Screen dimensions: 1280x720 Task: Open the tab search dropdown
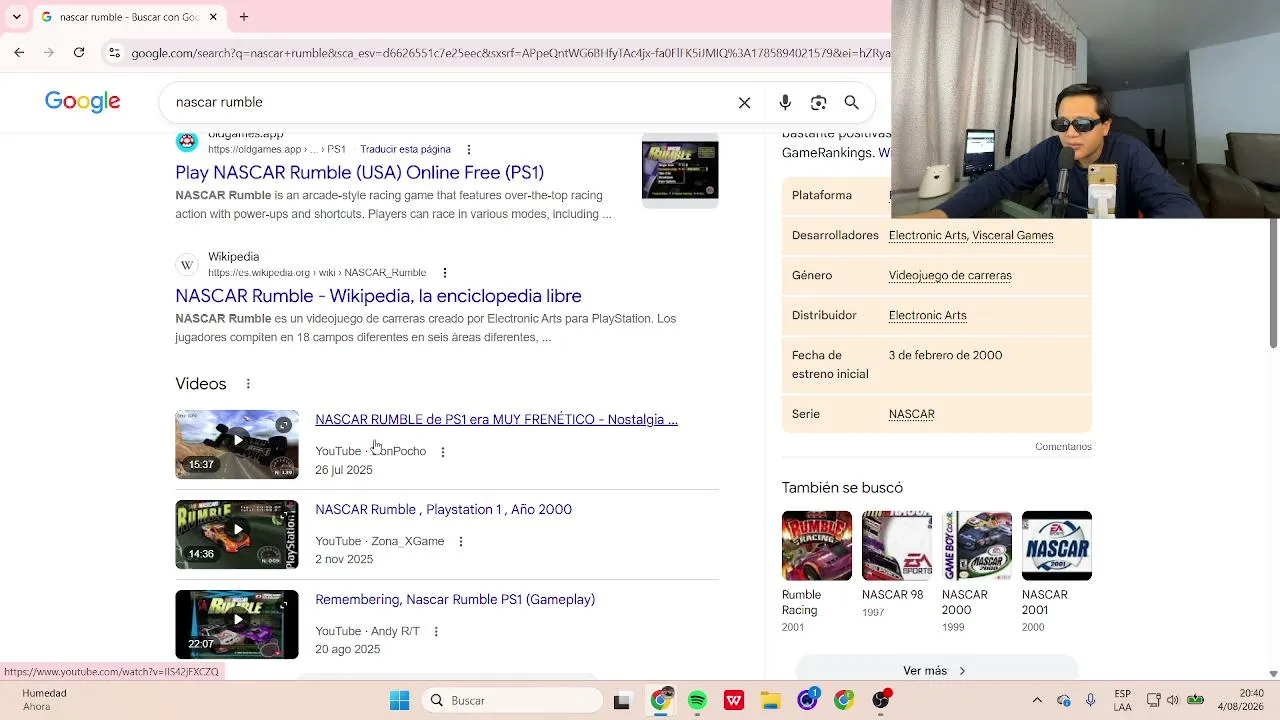(x=18, y=17)
